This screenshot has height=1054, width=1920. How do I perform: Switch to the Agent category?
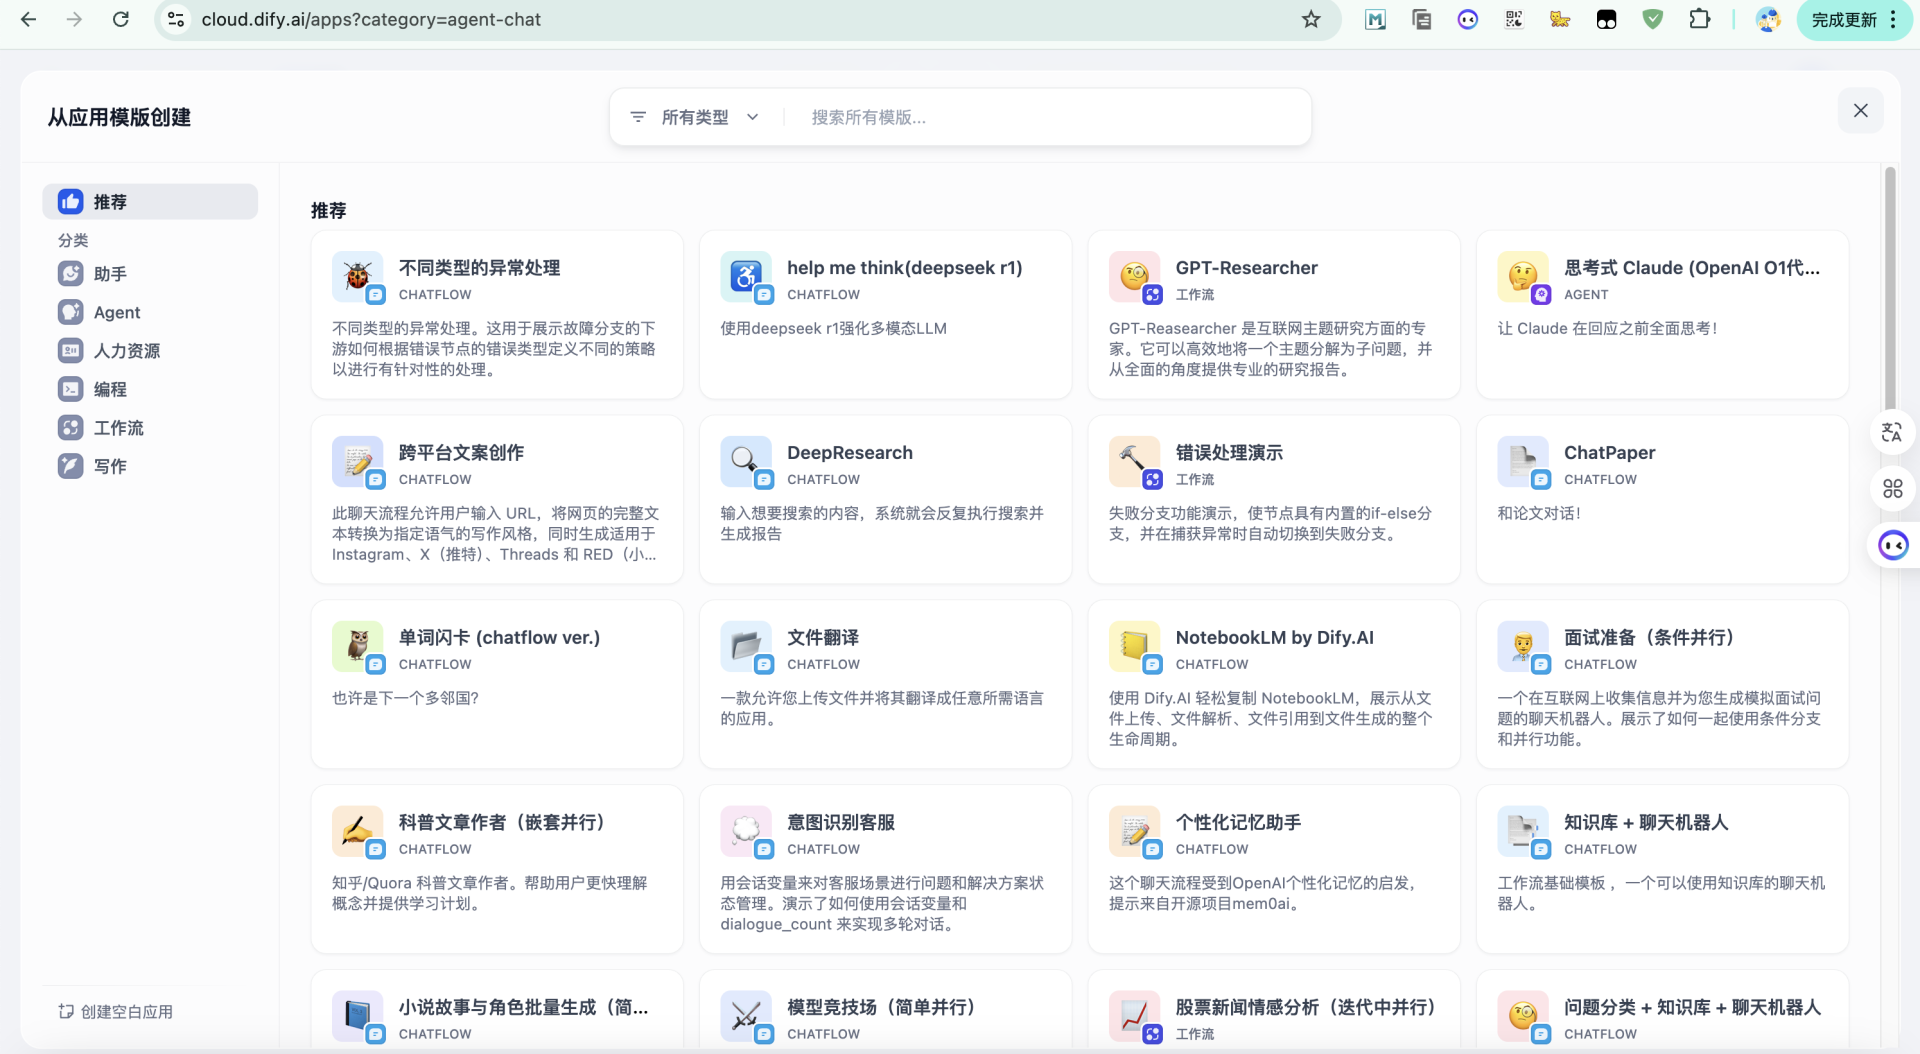[x=117, y=312]
